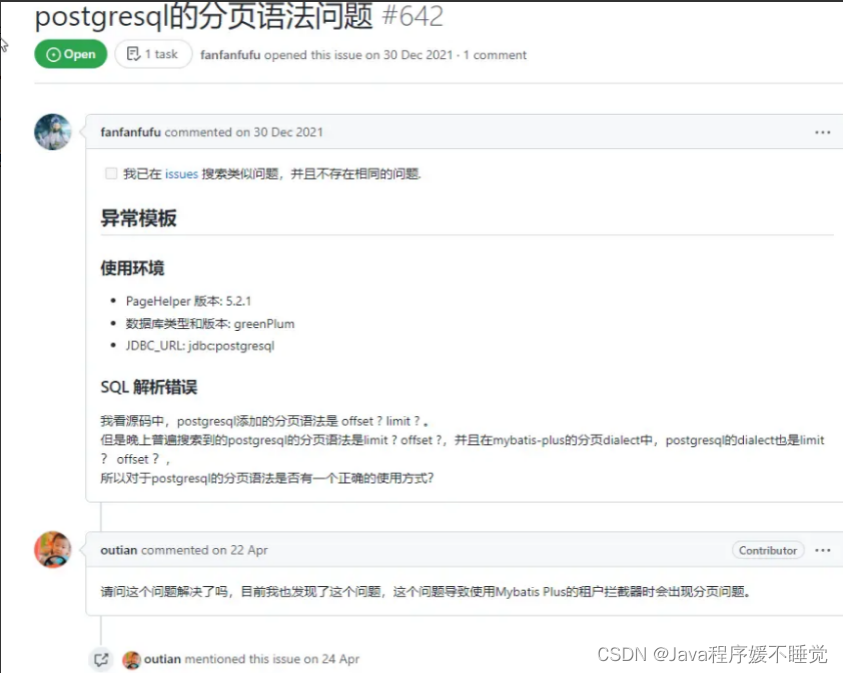Click the 使用环境 heading
Image resolution: width=843 pixels, height=673 pixels.
(132, 268)
